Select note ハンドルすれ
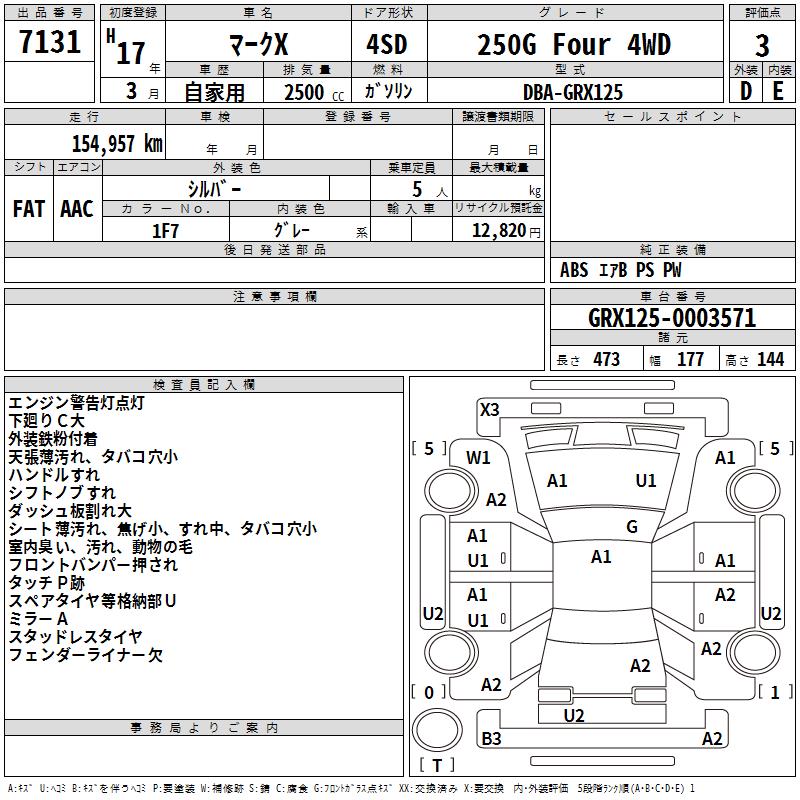The image size is (800, 800). [54, 474]
